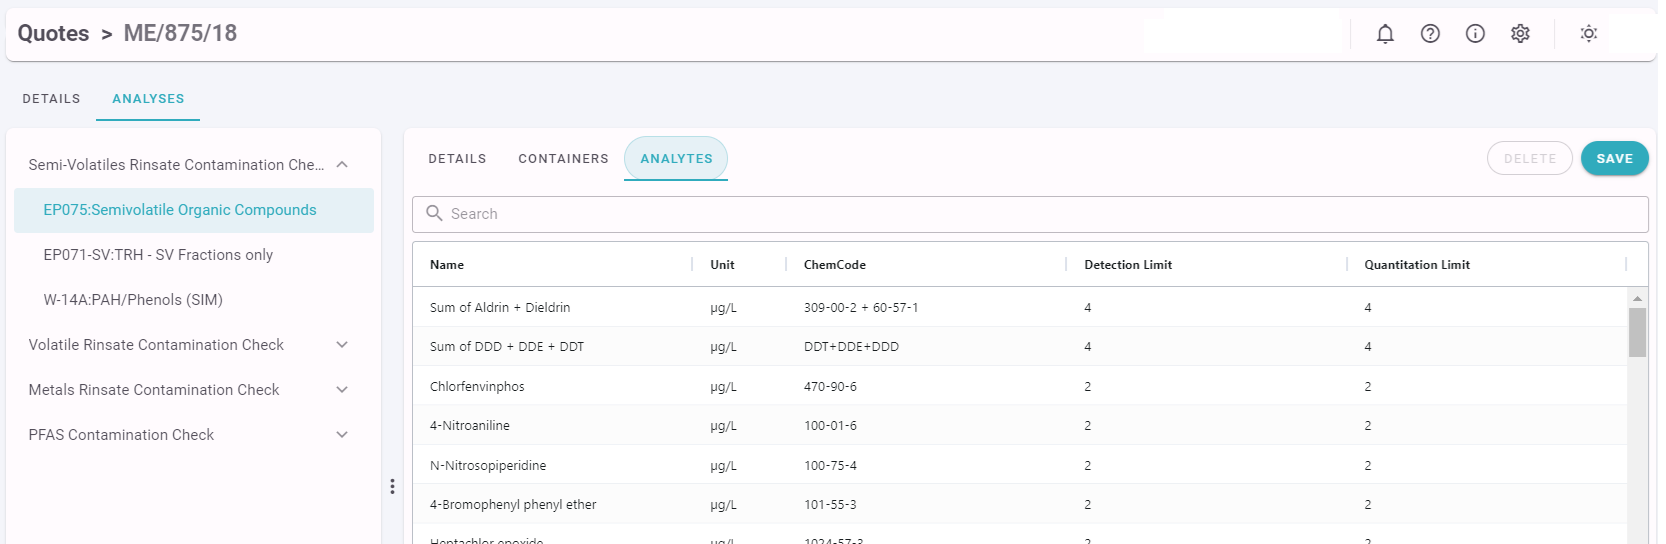Select the Sum of DDD + DDE + DDT row
This screenshot has width=1666, height=544.
[1020, 347]
